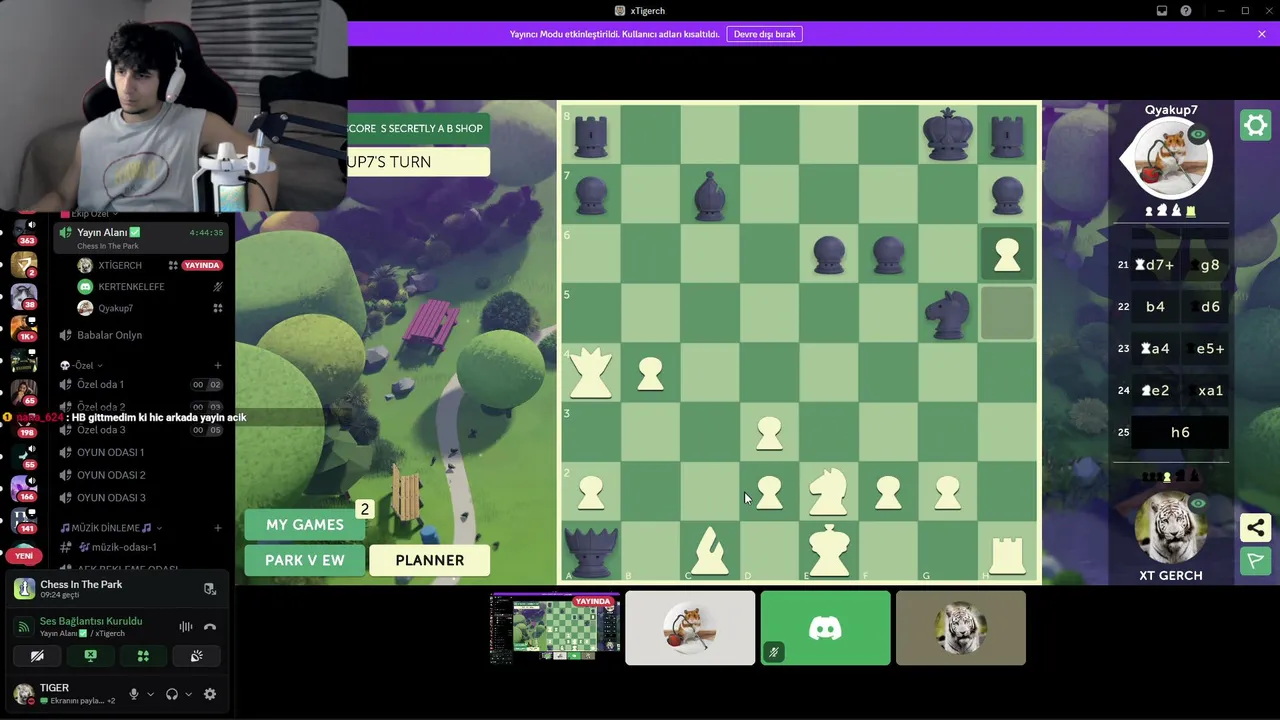Select the black bishop on c7
The image size is (1280, 720).
tap(710, 195)
